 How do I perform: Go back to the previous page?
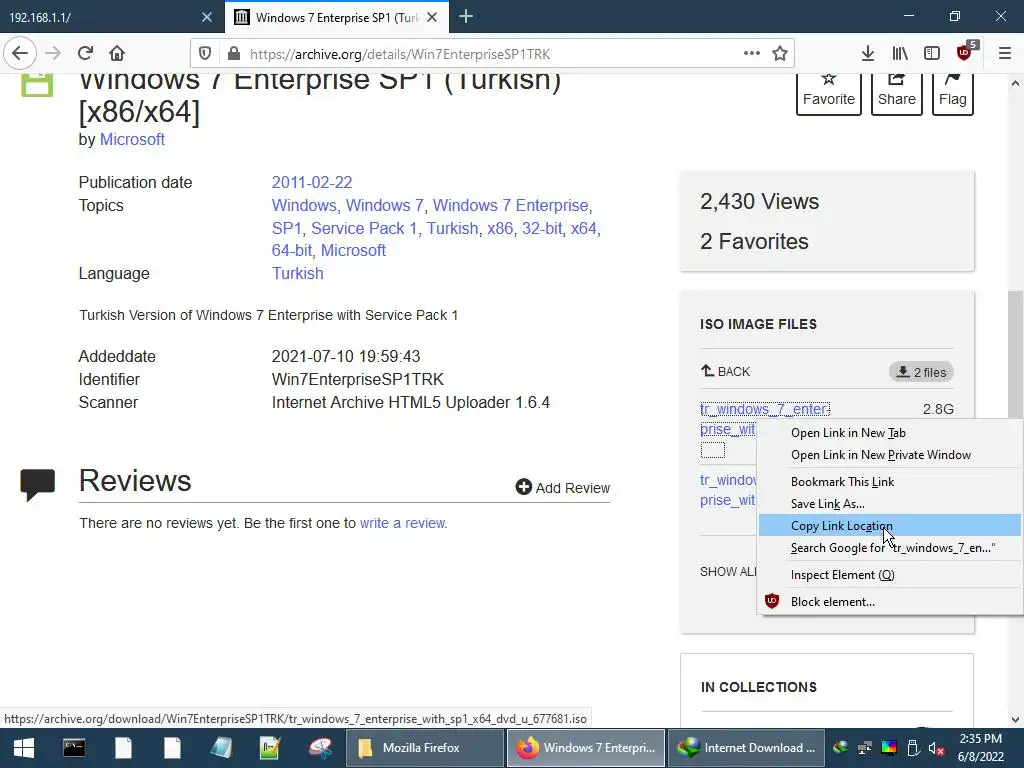[x=20, y=54]
